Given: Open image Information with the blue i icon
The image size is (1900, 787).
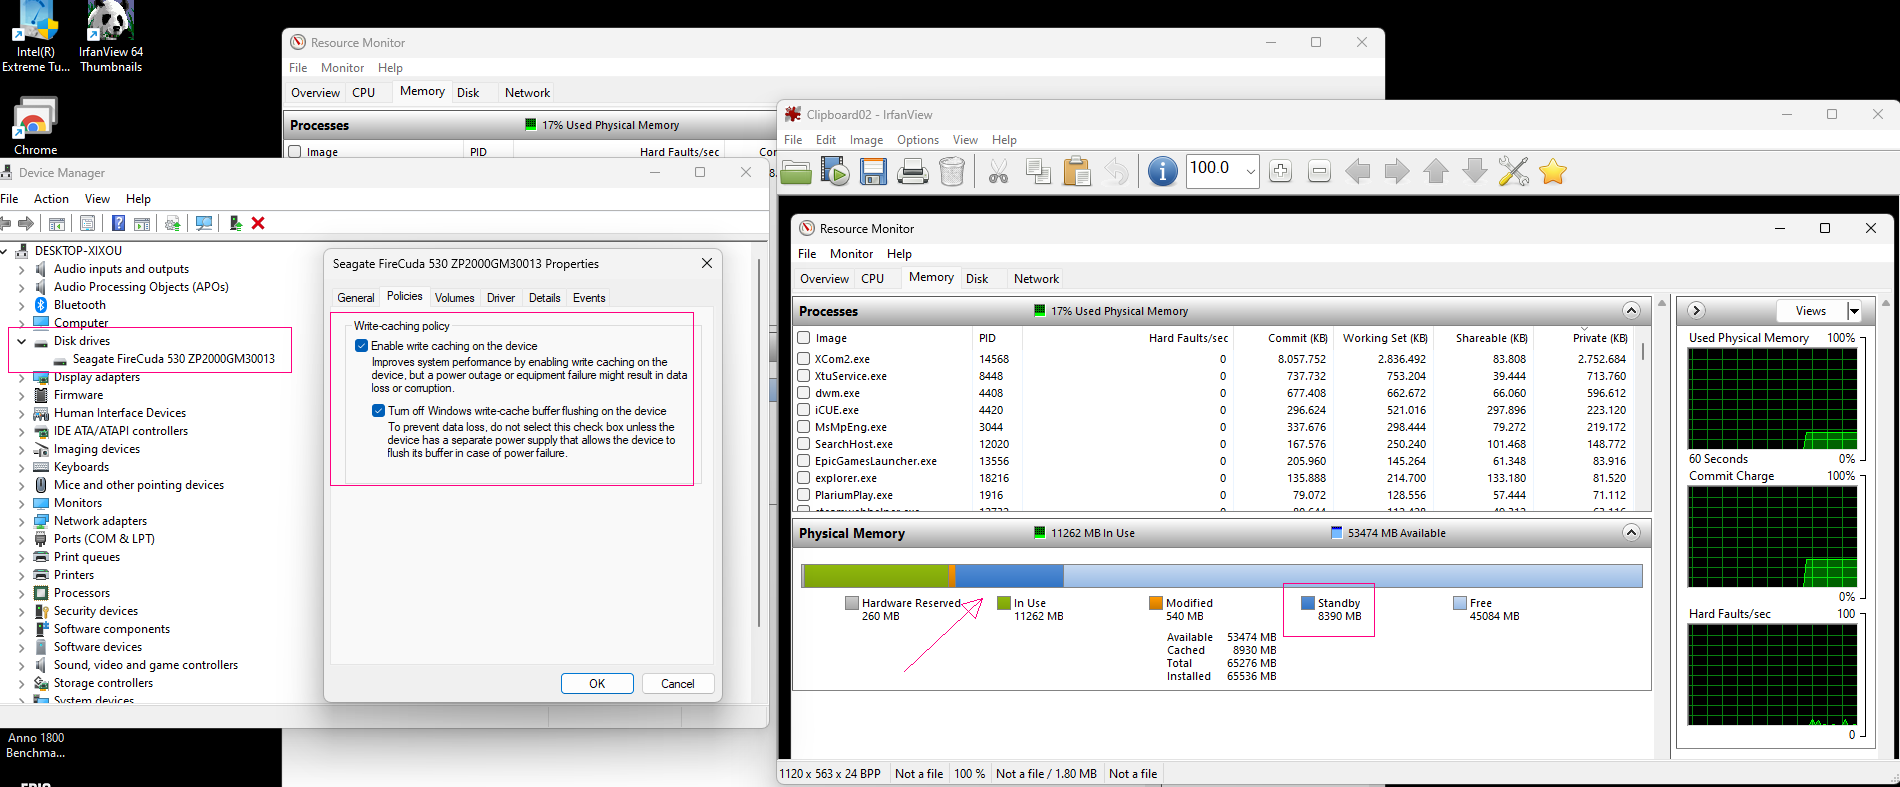Looking at the screenshot, I should click(1162, 171).
